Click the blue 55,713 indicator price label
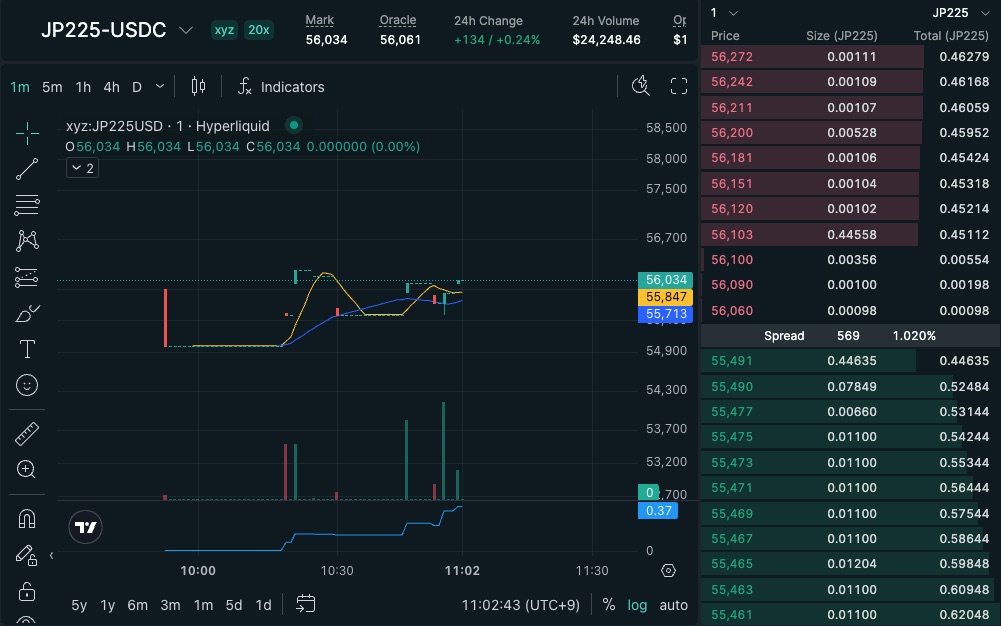The height and width of the screenshot is (626, 1001). coord(665,314)
